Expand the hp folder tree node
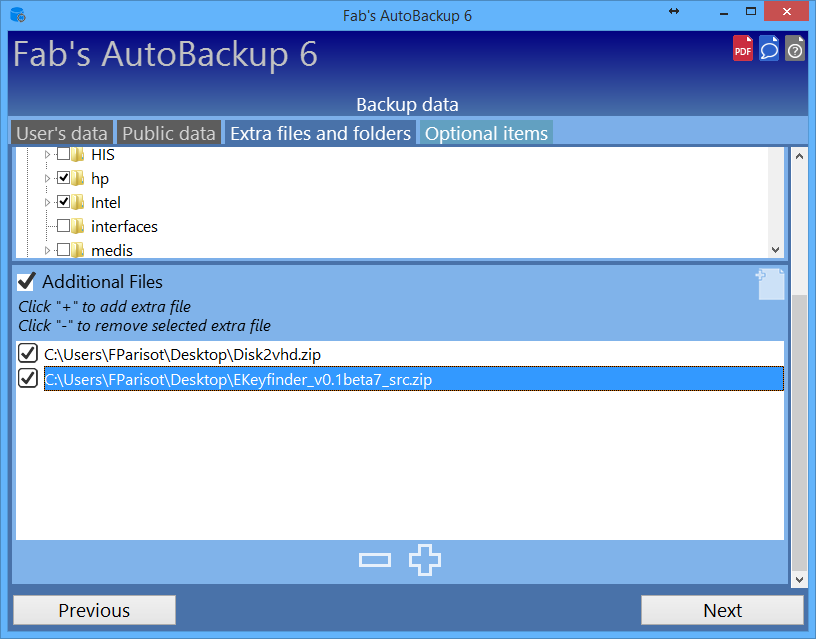 click(47, 178)
